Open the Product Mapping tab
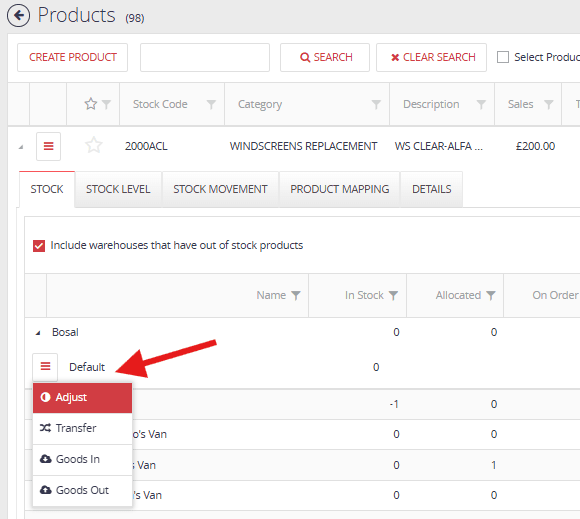The width and height of the screenshot is (580, 519). [x=340, y=189]
